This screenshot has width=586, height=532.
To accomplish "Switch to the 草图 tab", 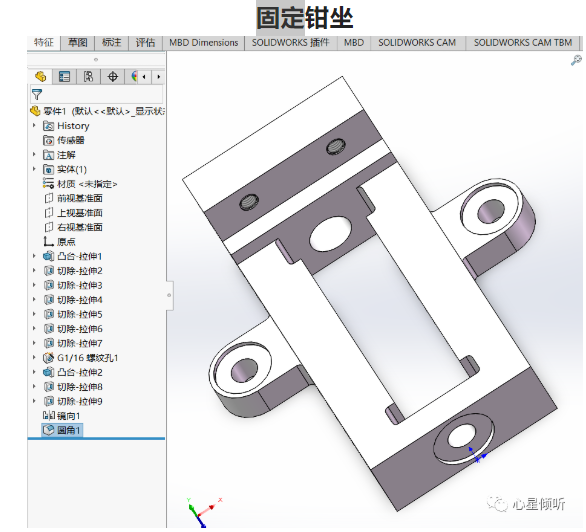I will (77, 43).
